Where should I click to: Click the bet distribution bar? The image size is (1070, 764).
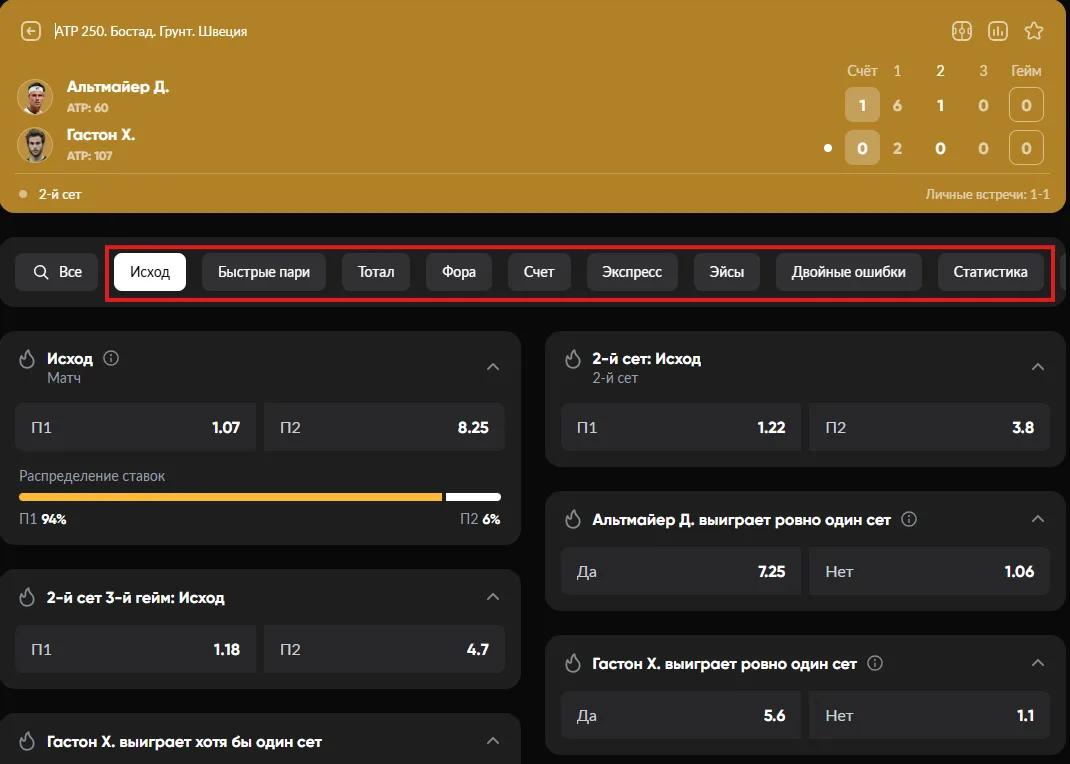point(260,497)
